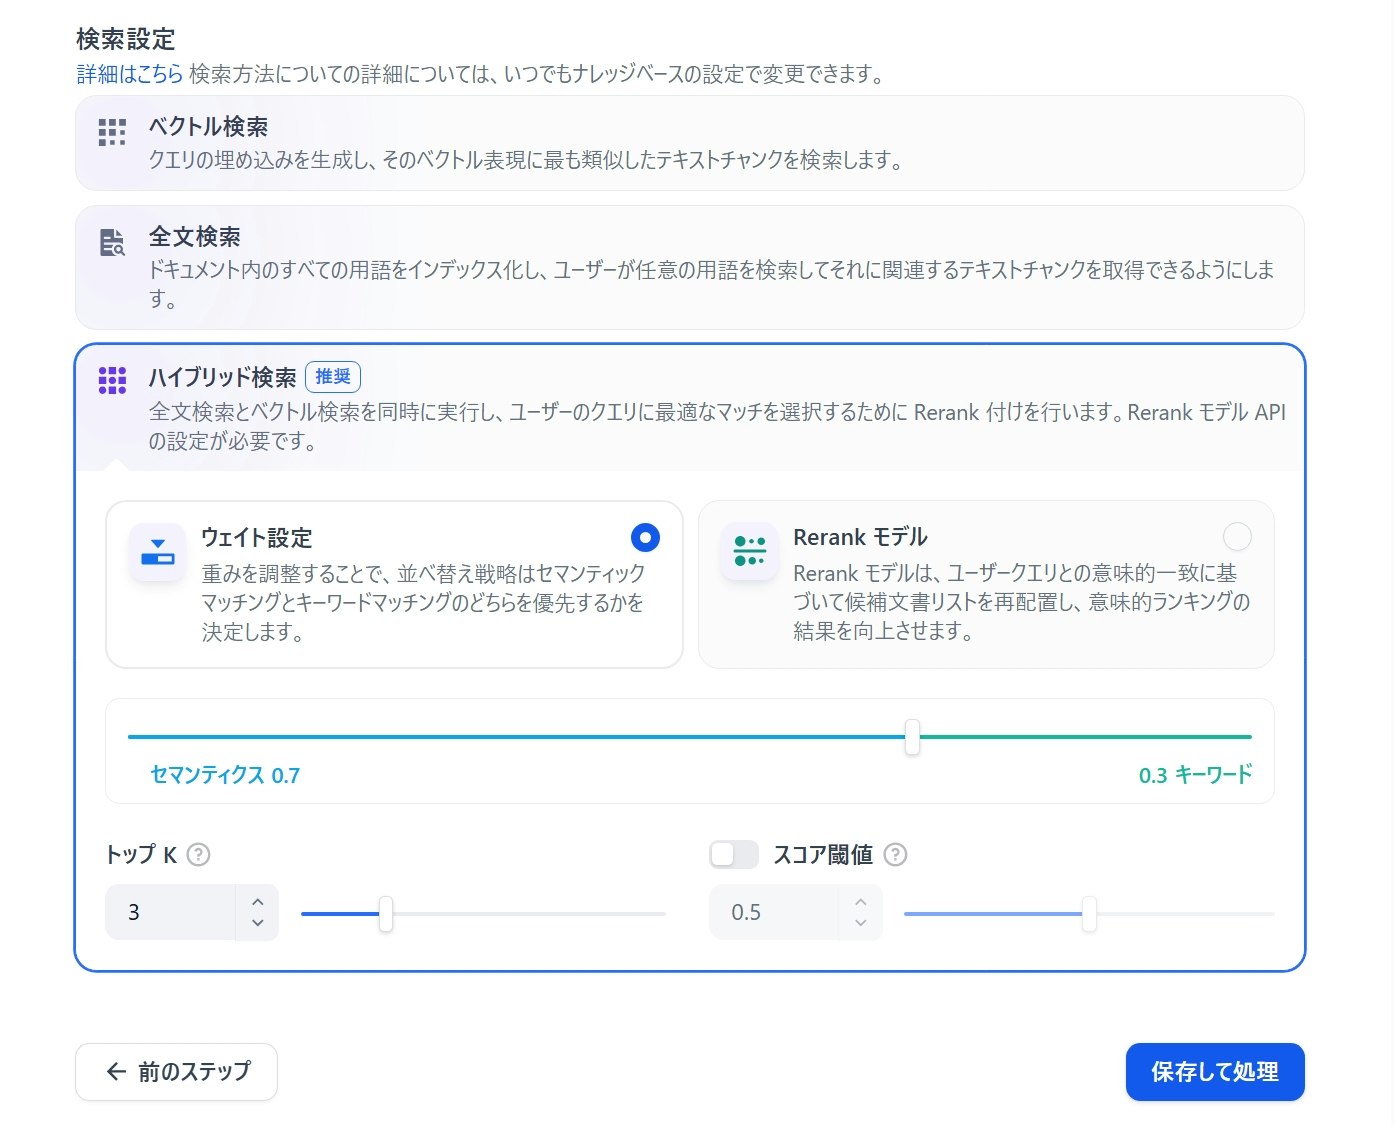
Task: Click the ハイブリッド検索 dots icon
Action: 111,380
